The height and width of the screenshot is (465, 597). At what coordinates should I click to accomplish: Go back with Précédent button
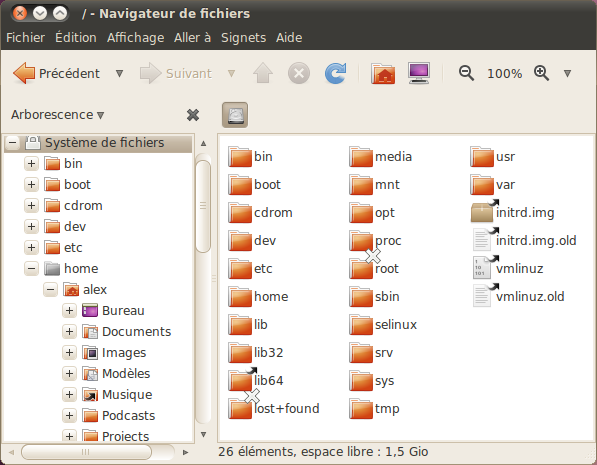pyautogui.click(x=56, y=73)
